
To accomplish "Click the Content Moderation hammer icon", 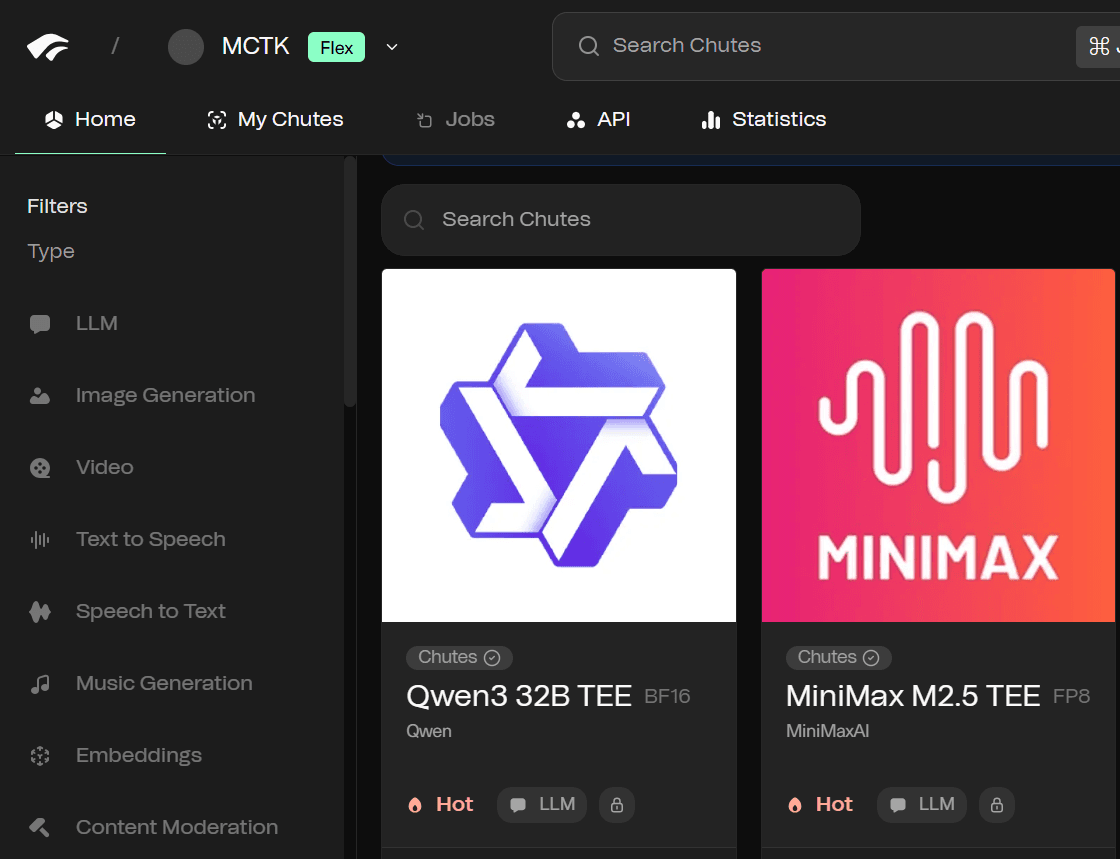I will (x=40, y=828).
